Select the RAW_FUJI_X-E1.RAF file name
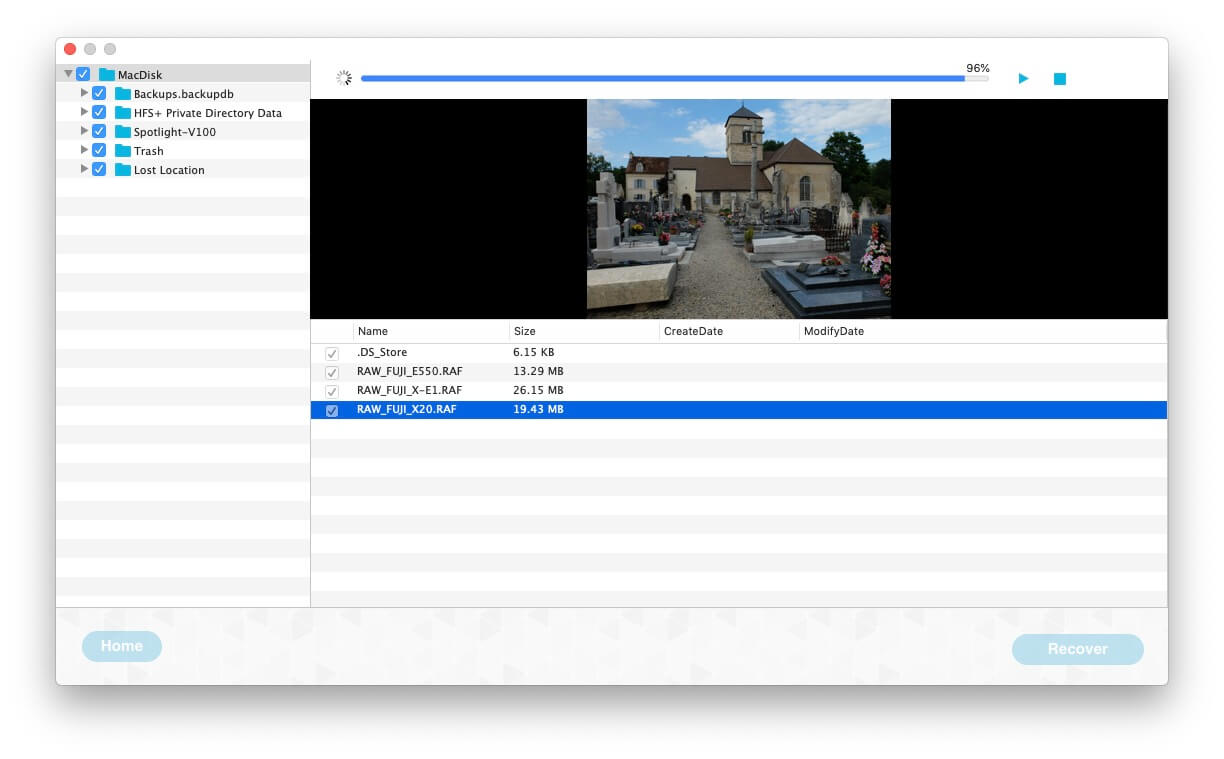1224x759 pixels. click(410, 391)
